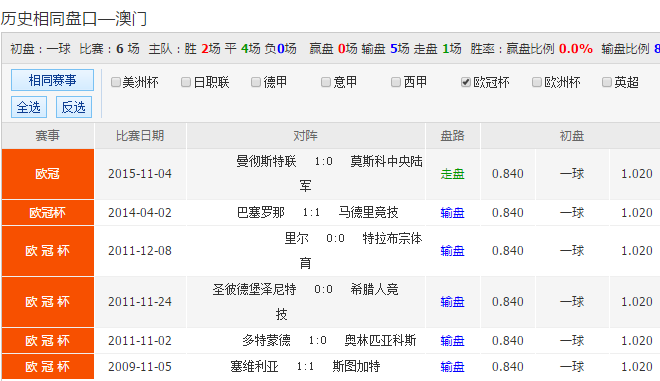Click the 塞维利亚 team name

click(254, 366)
